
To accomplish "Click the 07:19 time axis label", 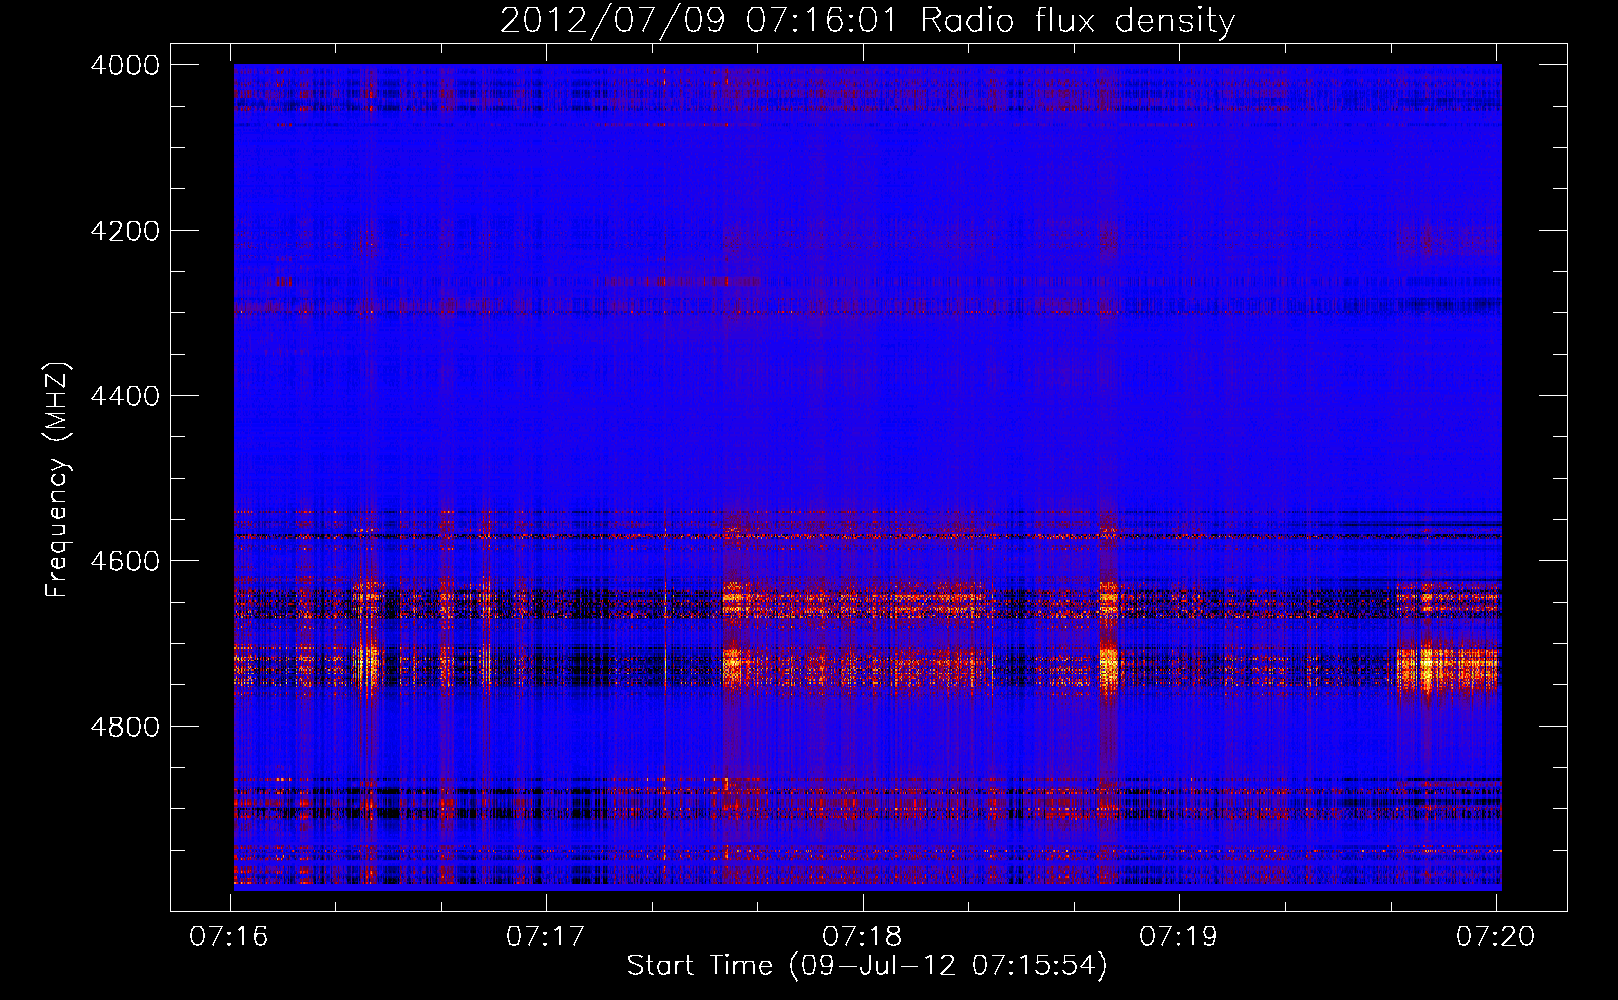I will tap(1179, 937).
